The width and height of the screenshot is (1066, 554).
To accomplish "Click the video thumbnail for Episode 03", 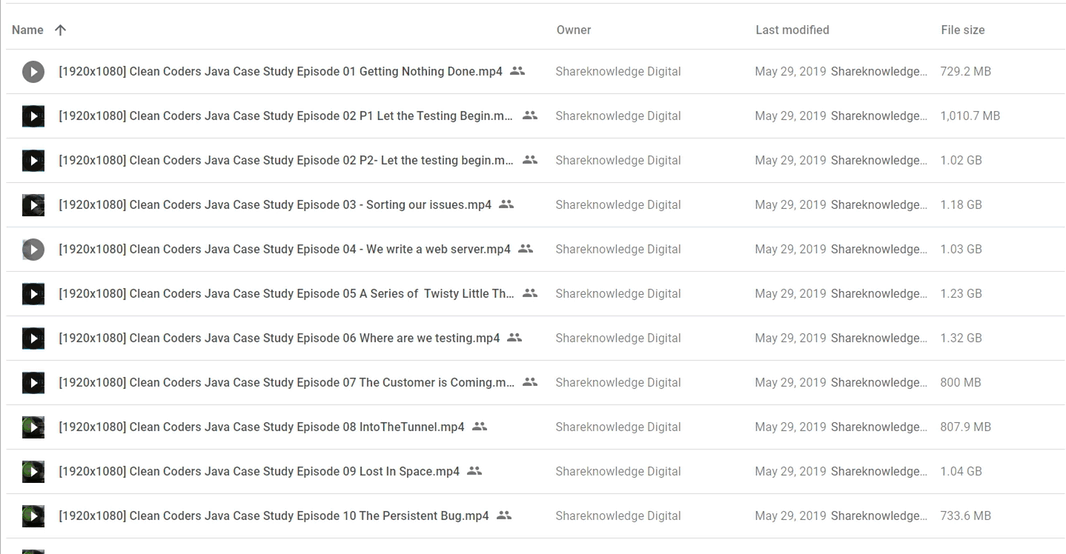I will tap(33, 205).
